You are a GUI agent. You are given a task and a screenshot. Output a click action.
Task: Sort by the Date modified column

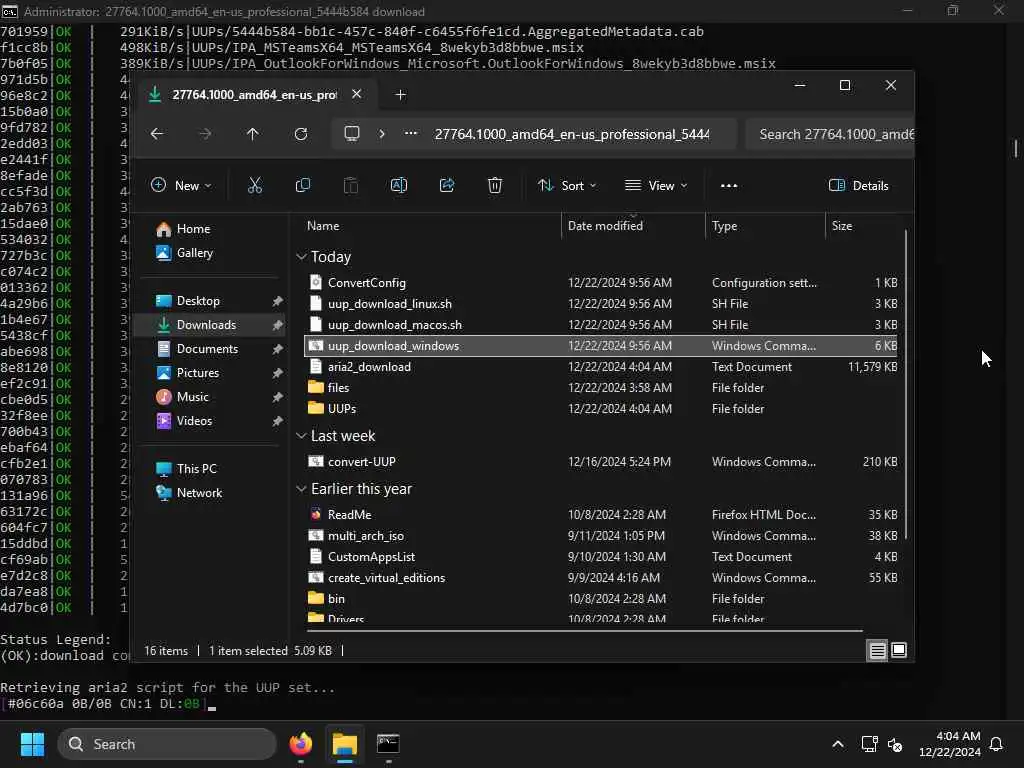(x=605, y=225)
